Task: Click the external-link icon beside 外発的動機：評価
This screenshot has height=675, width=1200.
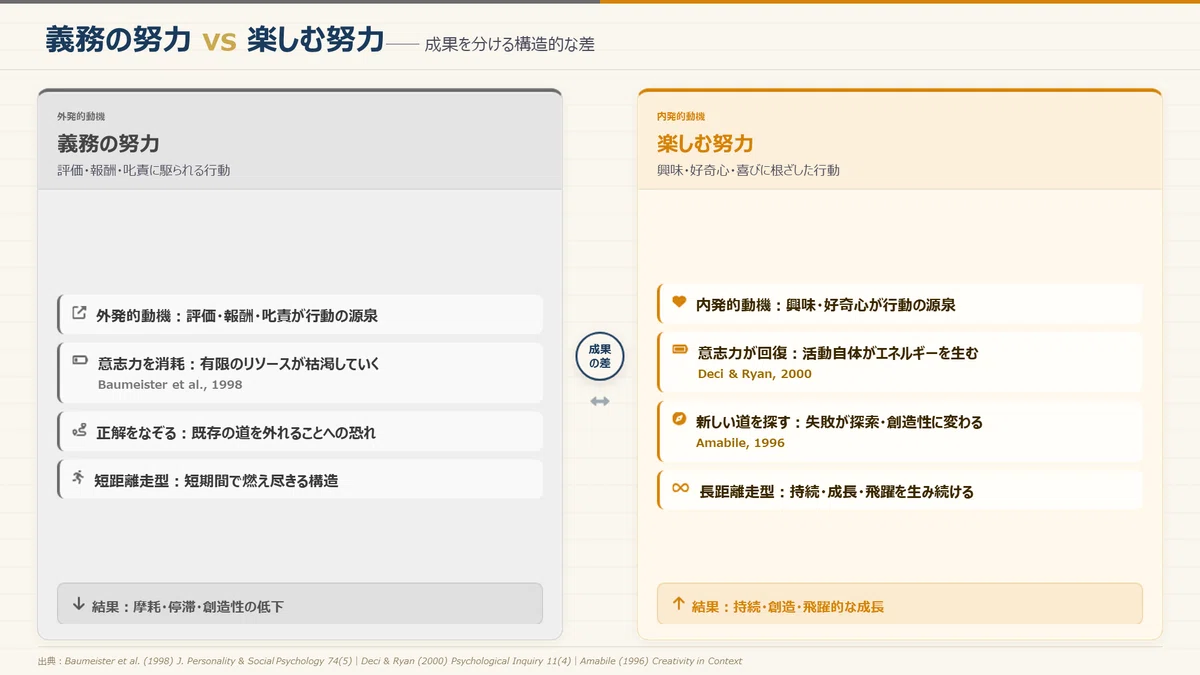Action: click(x=79, y=314)
